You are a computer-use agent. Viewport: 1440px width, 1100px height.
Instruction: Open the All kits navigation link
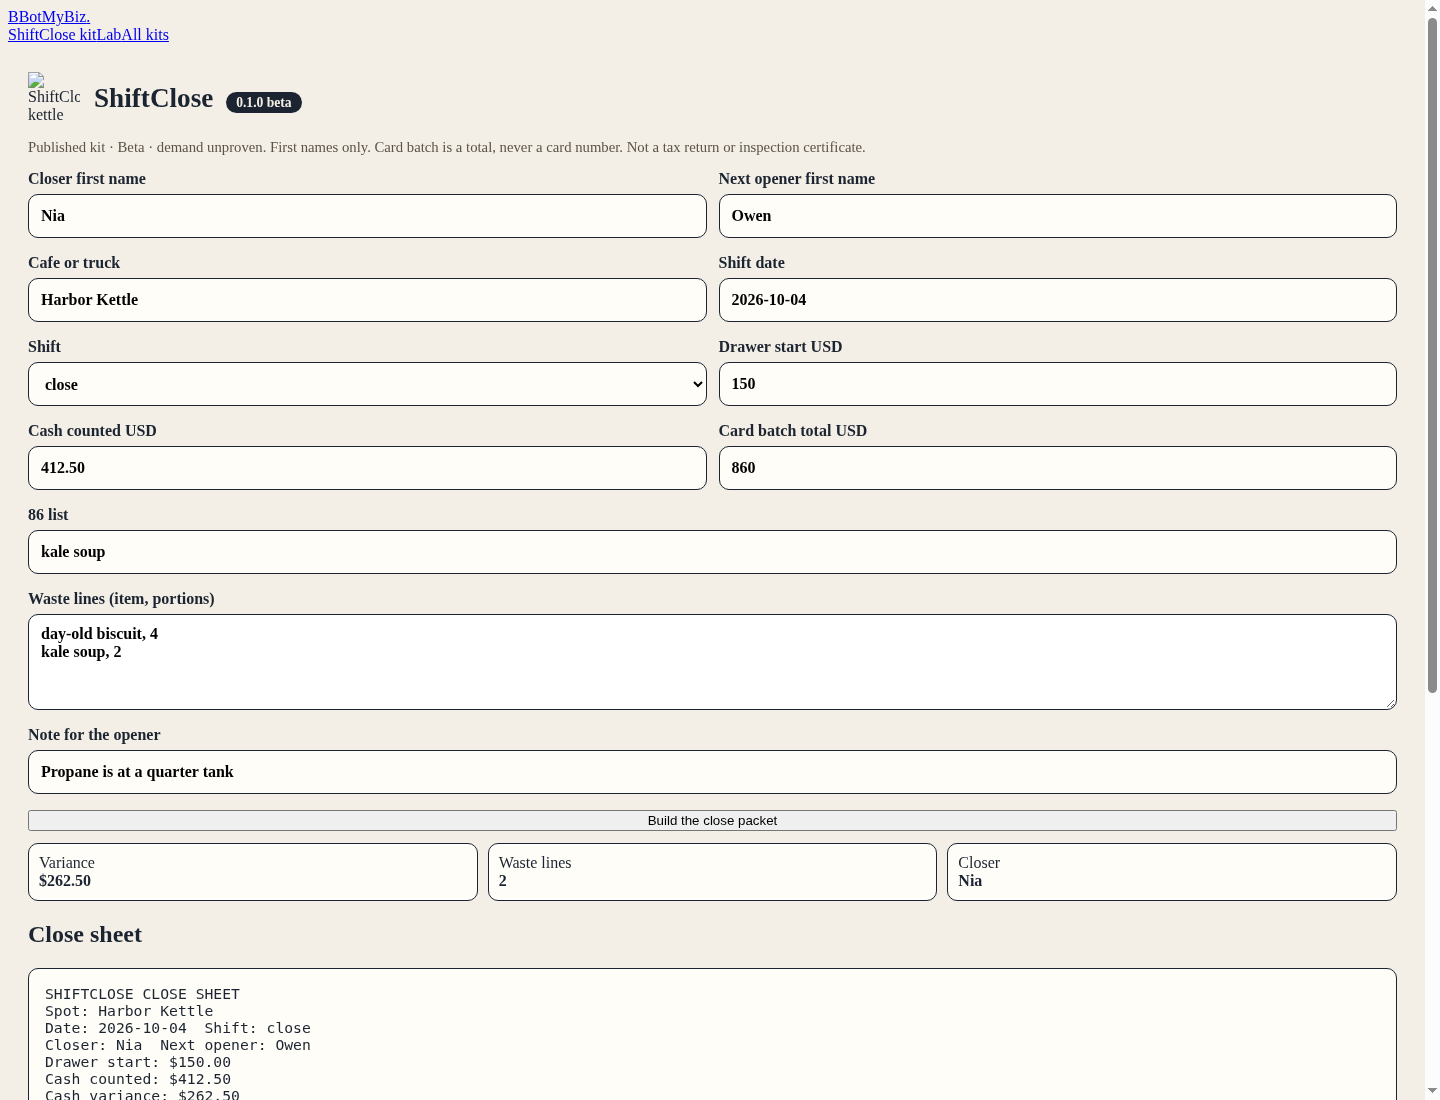(x=145, y=35)
